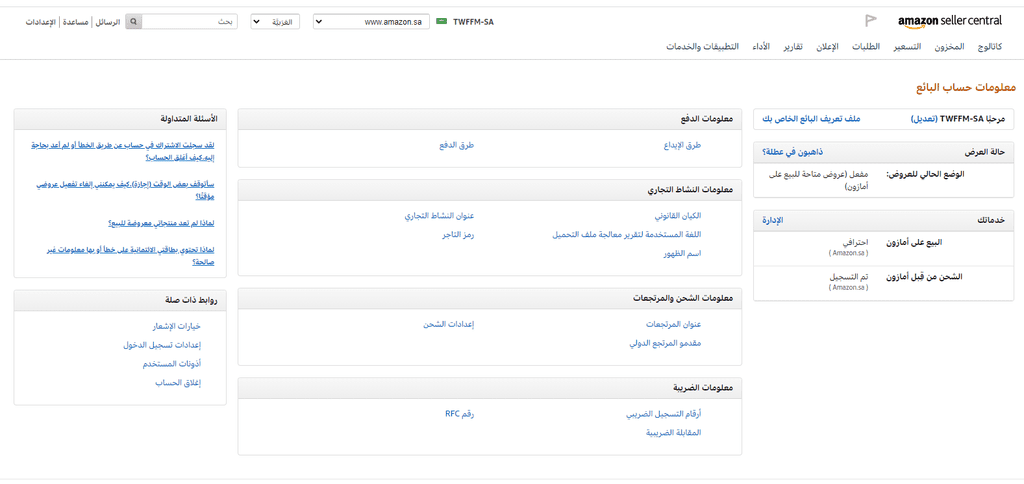1024x484 pixels.
Task: Open اللغة المستخدمة لتقرير معالجة ملف التحميل link
Action: tap(627, 234)
